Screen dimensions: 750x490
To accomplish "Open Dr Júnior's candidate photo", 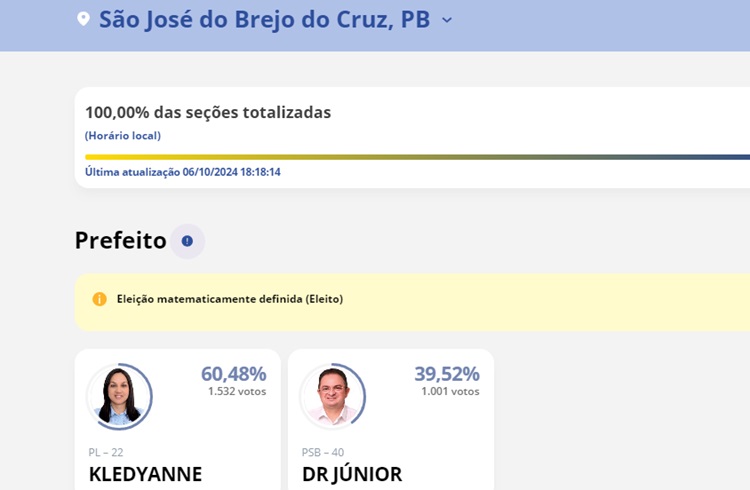I will [332, 396].
